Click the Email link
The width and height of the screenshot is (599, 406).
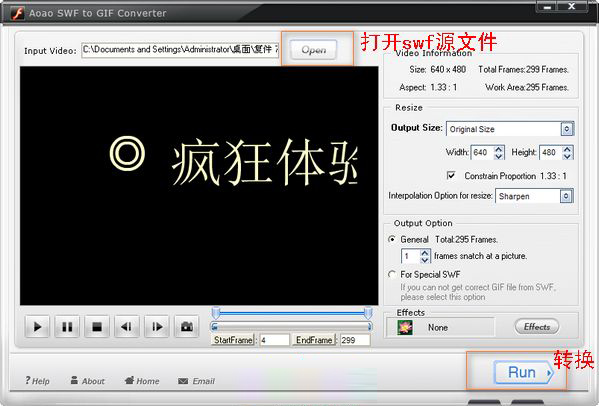(x=196, y=381)
